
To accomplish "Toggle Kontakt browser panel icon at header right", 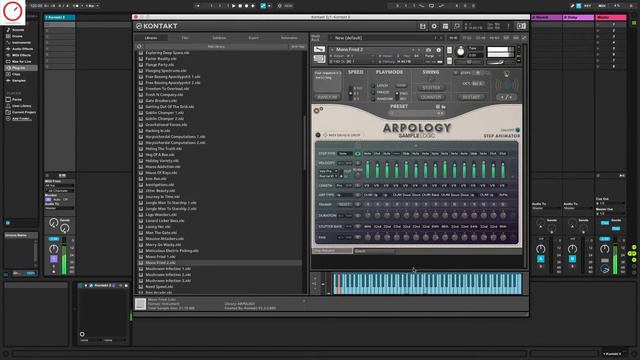I will pyautogui.click(x=521, y=26).
